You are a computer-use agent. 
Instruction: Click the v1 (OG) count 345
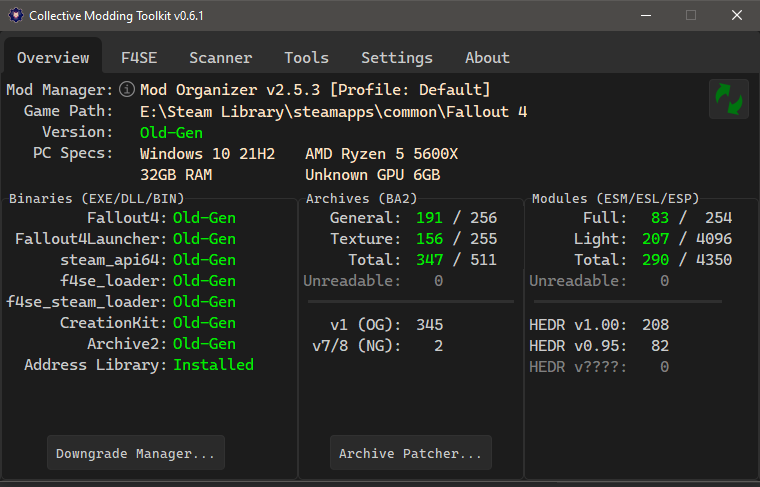coord(429,324)
